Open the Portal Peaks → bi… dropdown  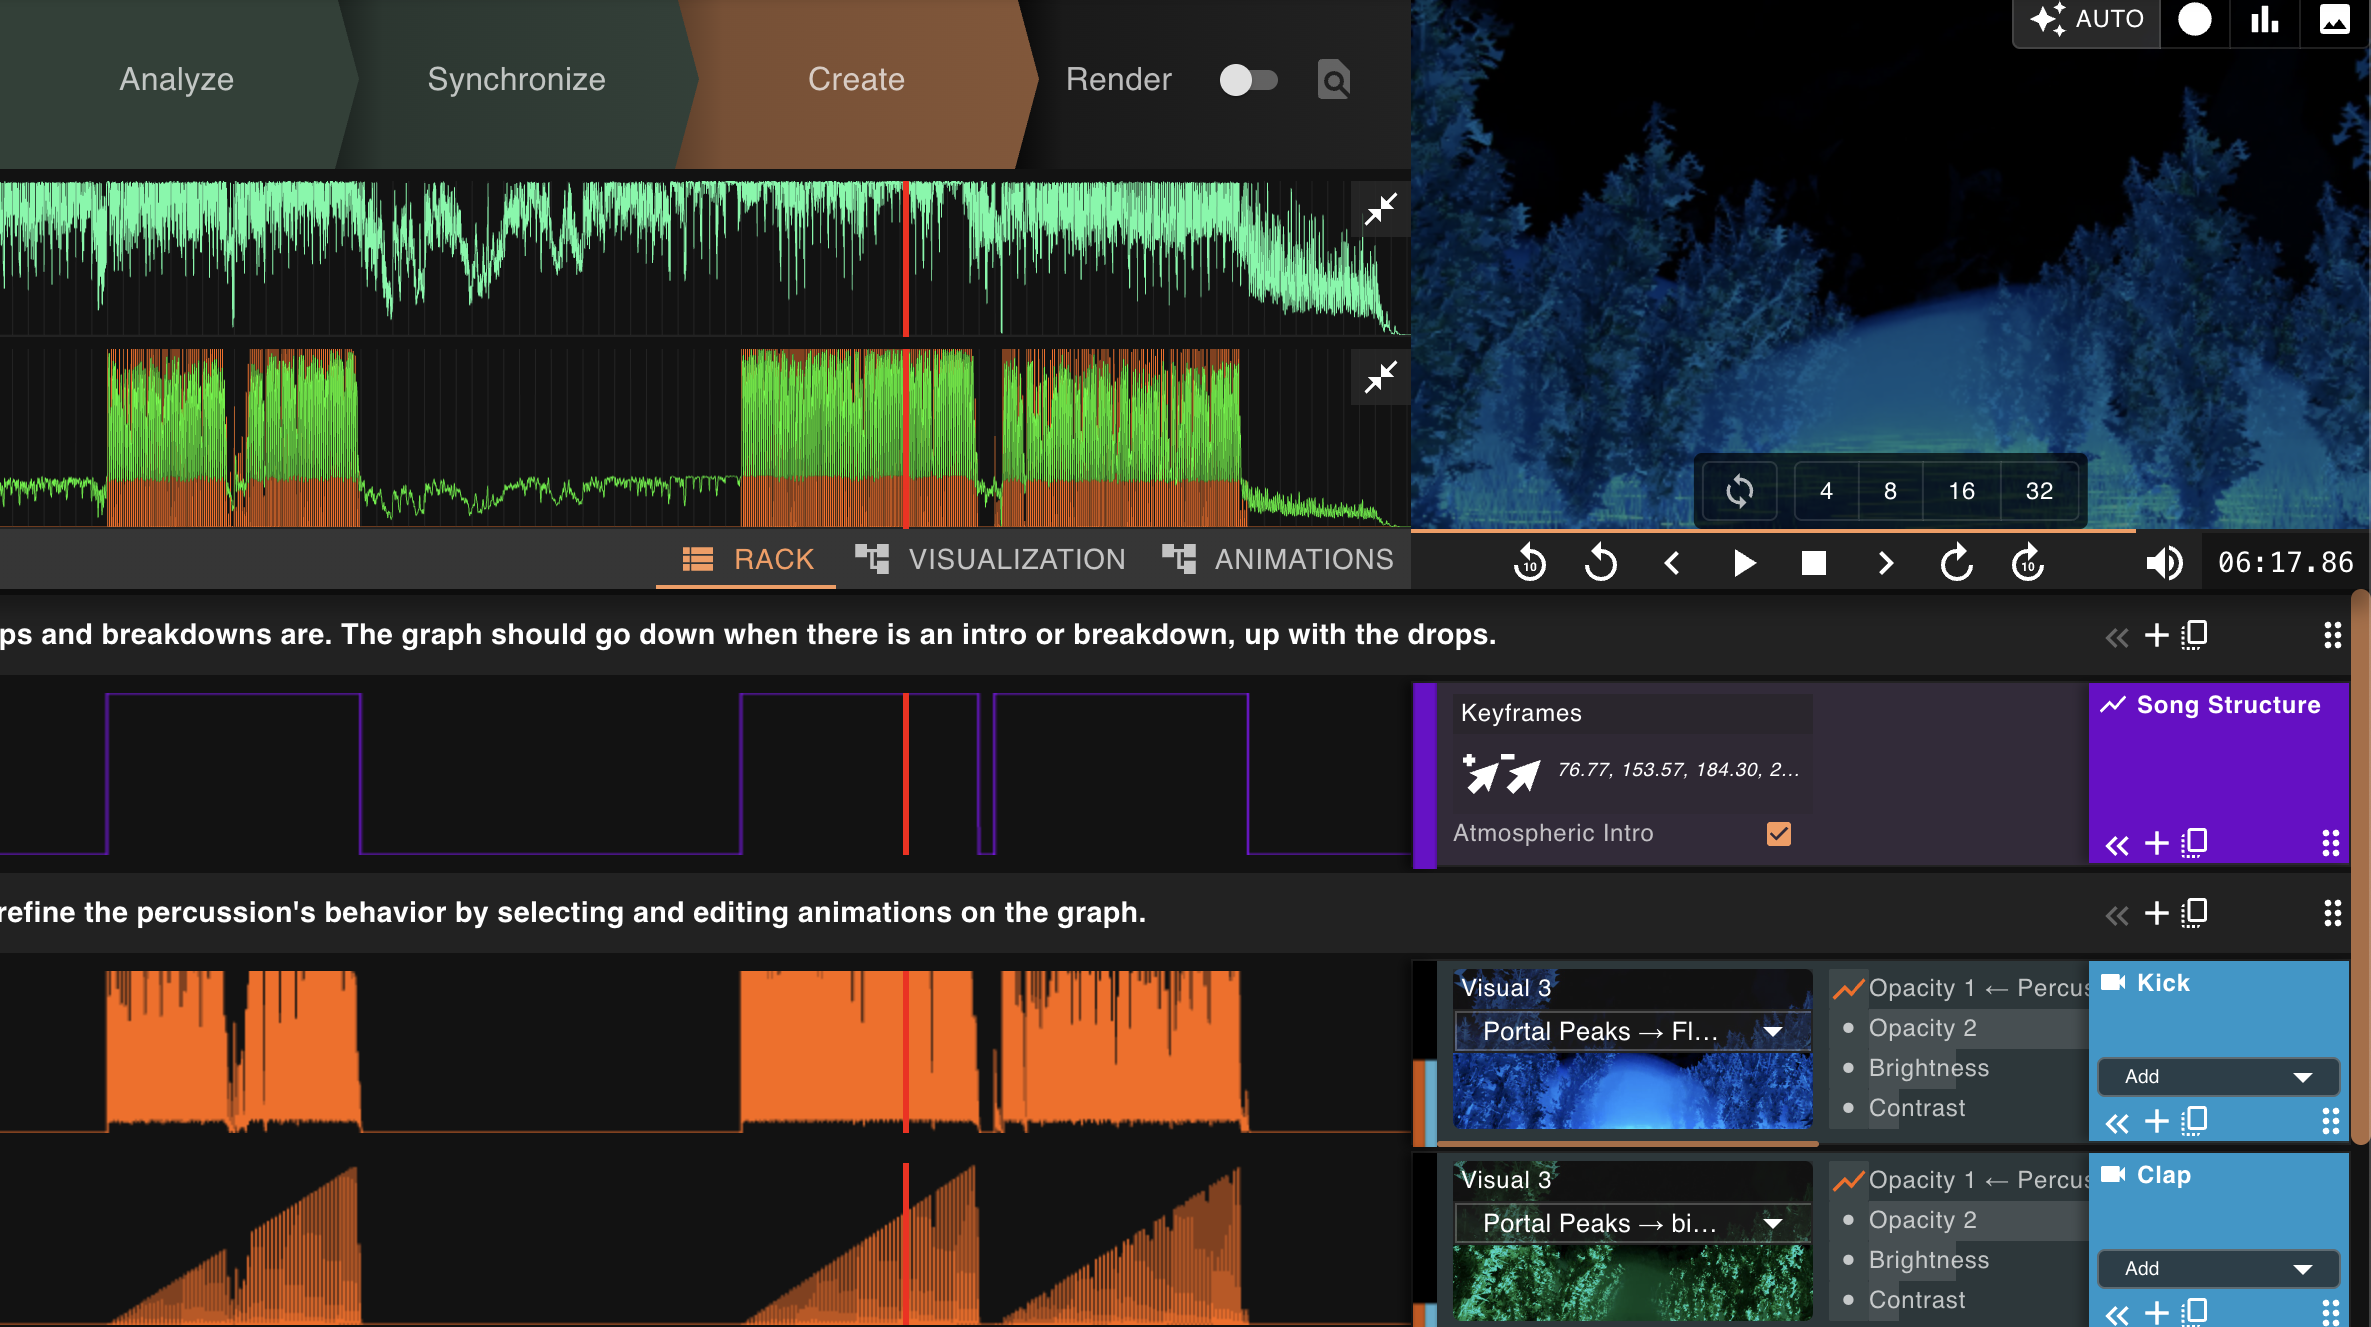tap(1632, 1223)
